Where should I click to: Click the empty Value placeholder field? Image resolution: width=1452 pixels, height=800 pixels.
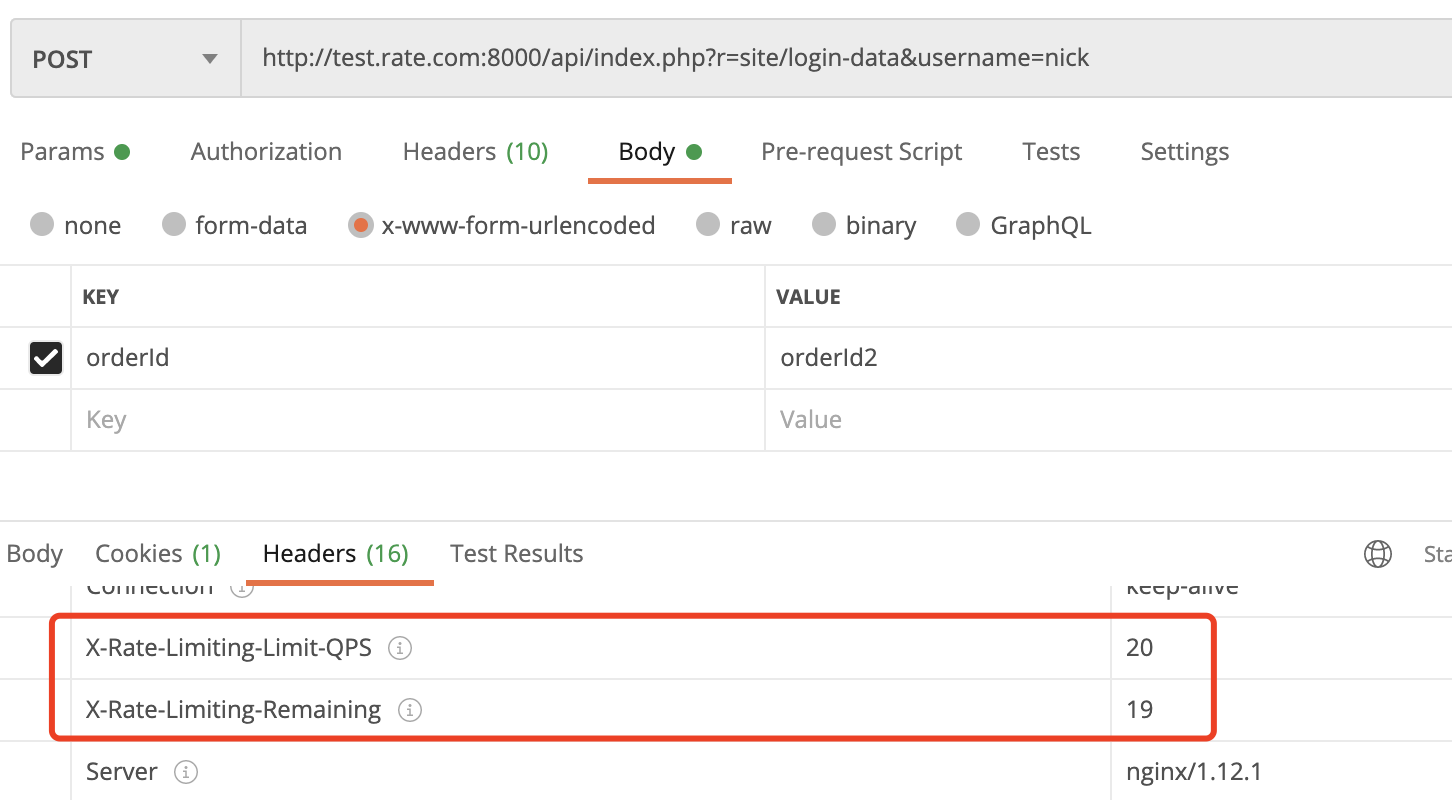coord(1109,420)
